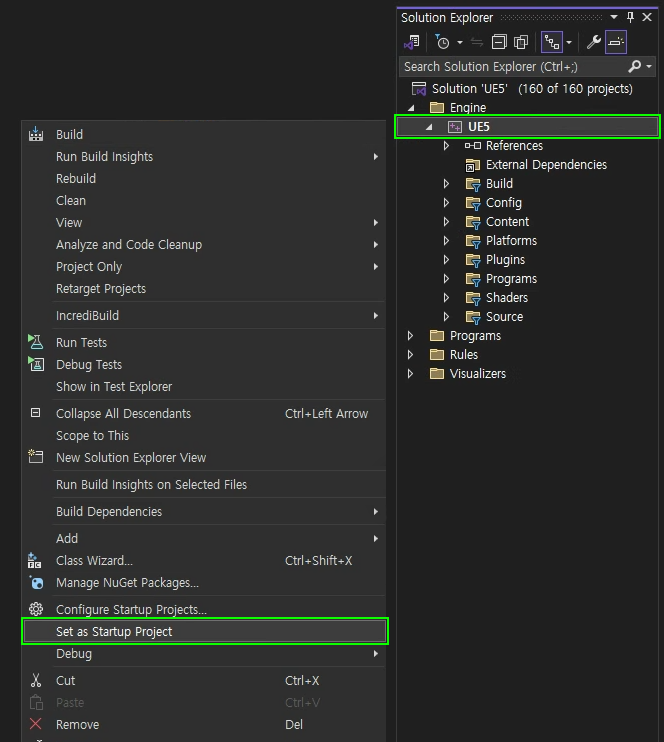Viewport: 664px width, 742px height.
Task: Click the Debug Tests icon
Action: [x=35, y=364]
